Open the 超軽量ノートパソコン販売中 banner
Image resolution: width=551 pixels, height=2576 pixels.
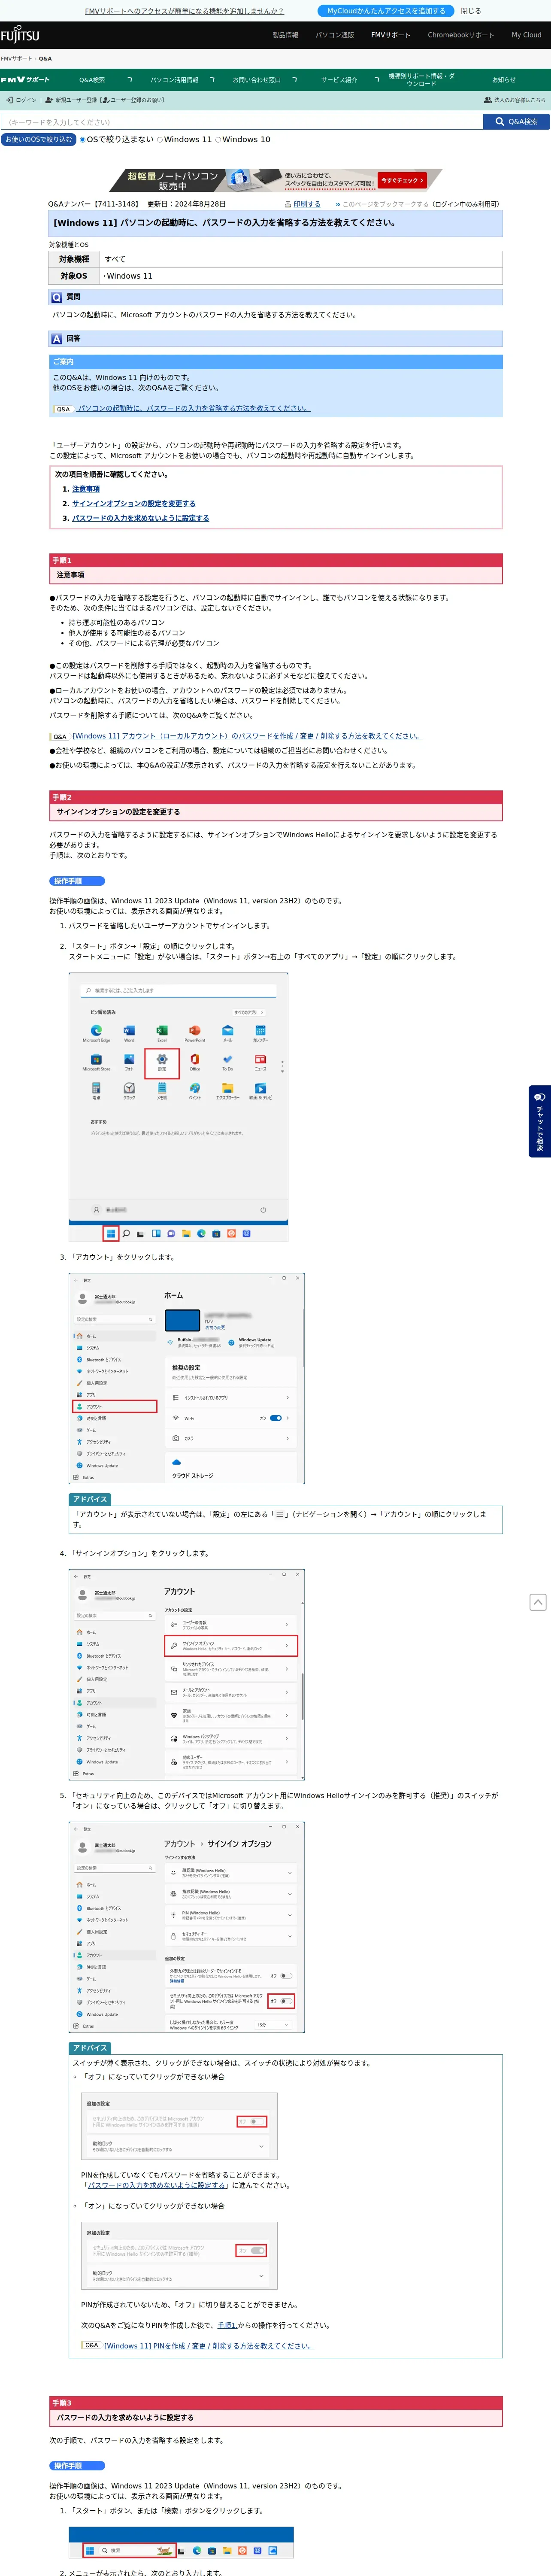(275, 180)
